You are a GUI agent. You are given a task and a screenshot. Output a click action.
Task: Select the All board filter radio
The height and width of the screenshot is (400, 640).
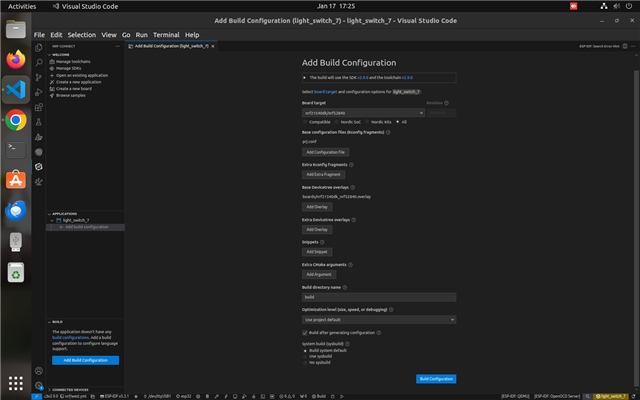398,122
